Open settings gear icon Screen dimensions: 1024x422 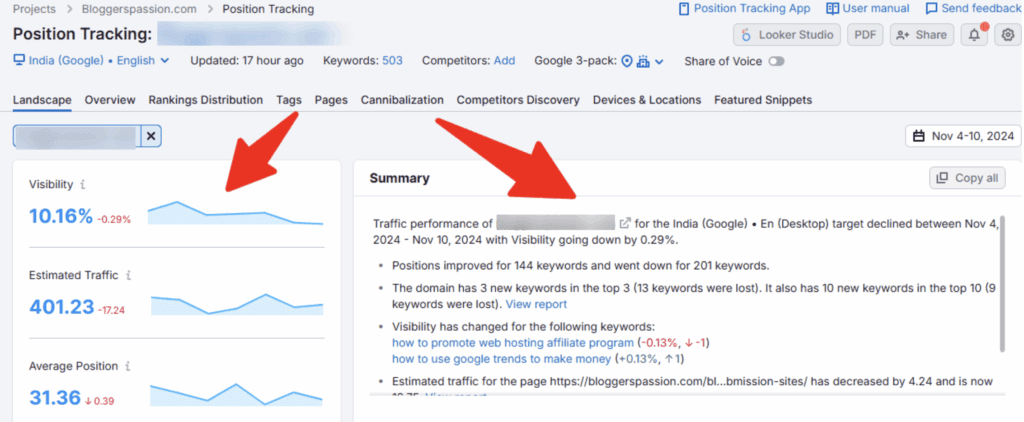(x=1008, y=35)
